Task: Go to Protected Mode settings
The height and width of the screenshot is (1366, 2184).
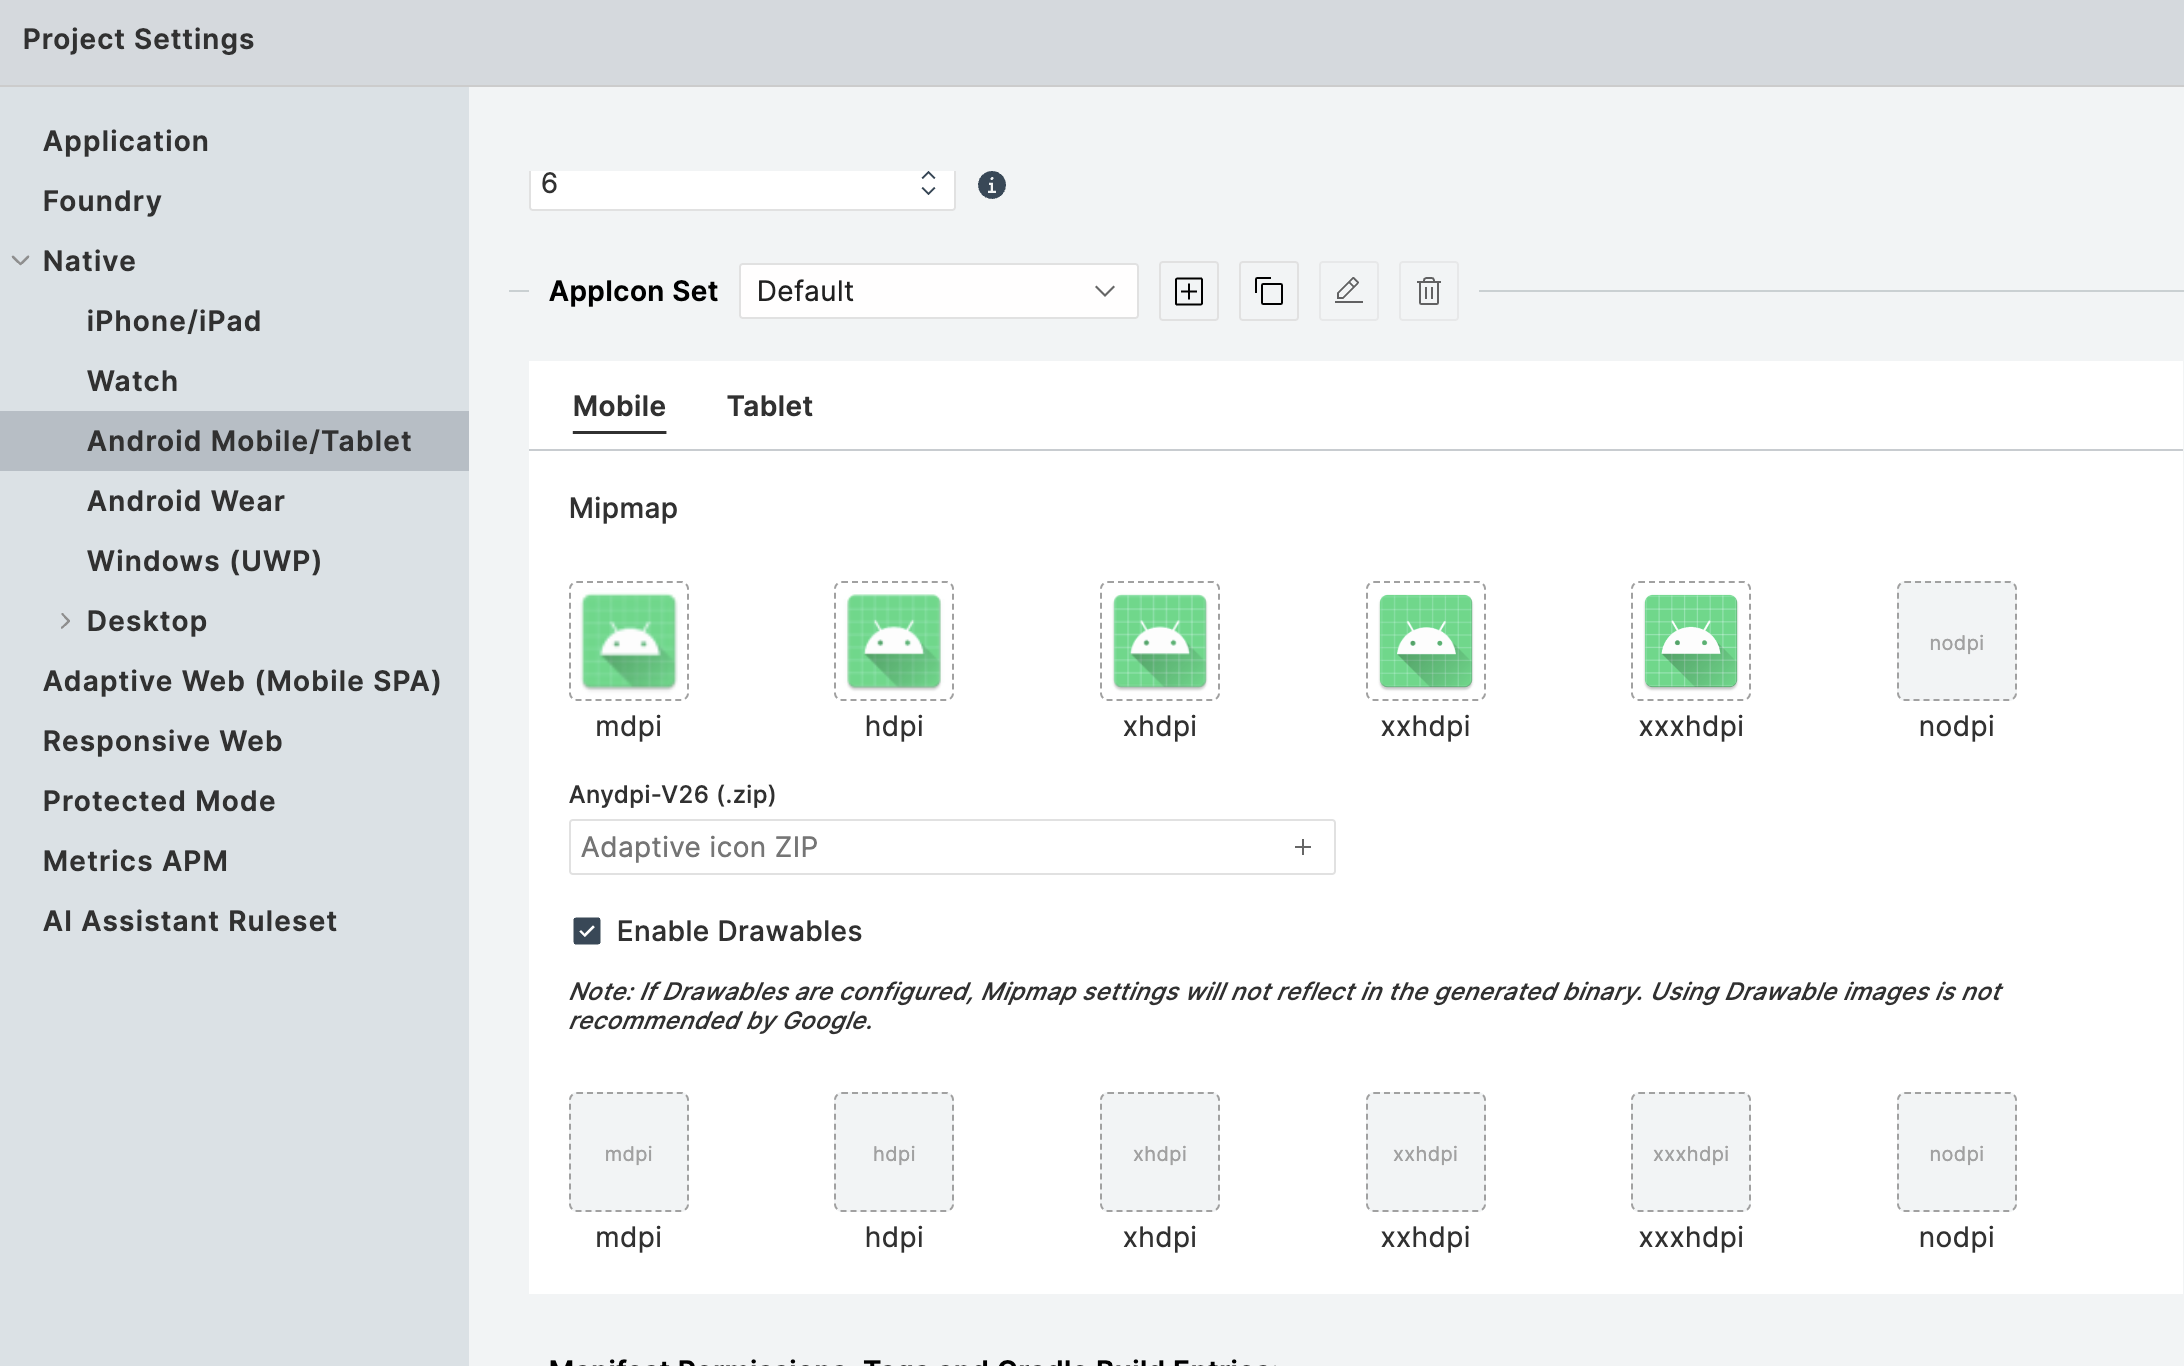Action: click(x=159, y=801)
